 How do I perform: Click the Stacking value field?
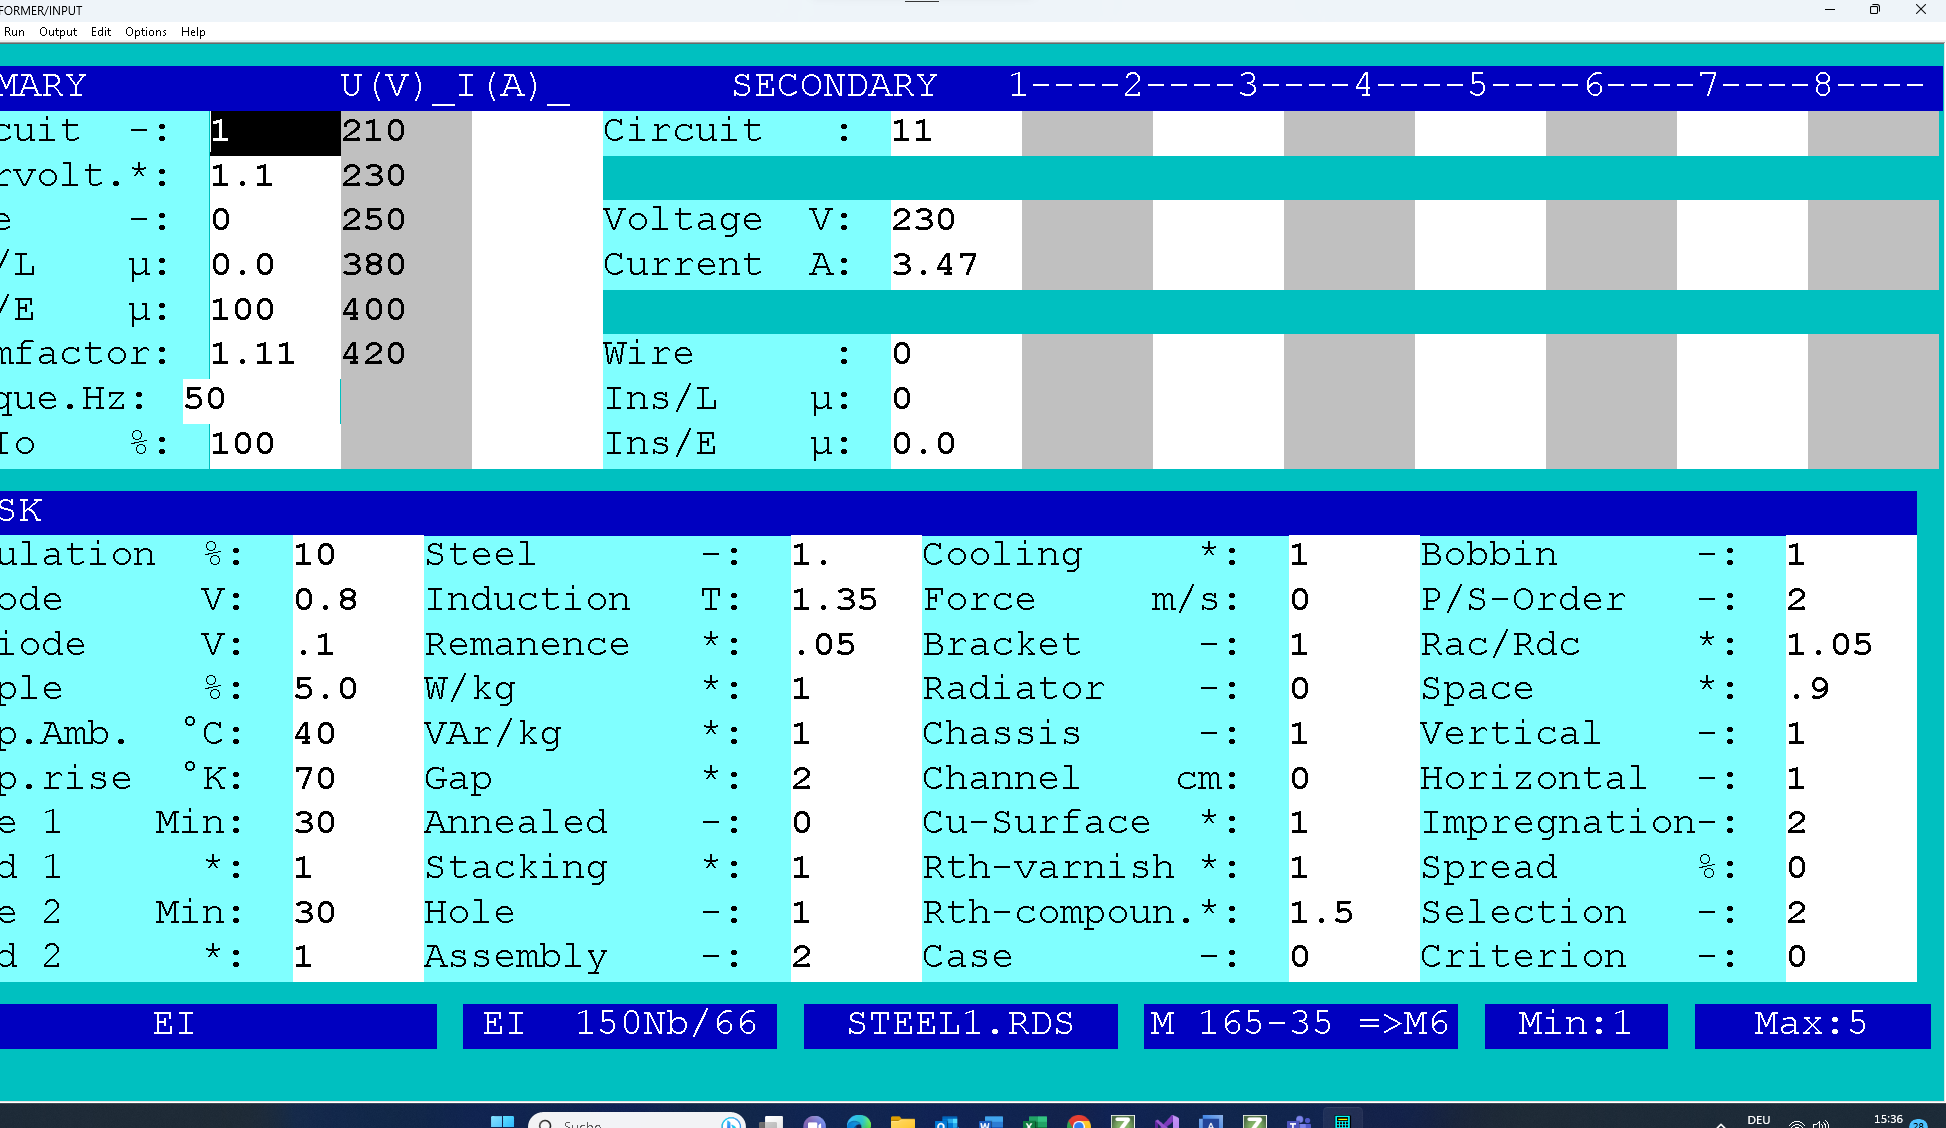(856, 869)
